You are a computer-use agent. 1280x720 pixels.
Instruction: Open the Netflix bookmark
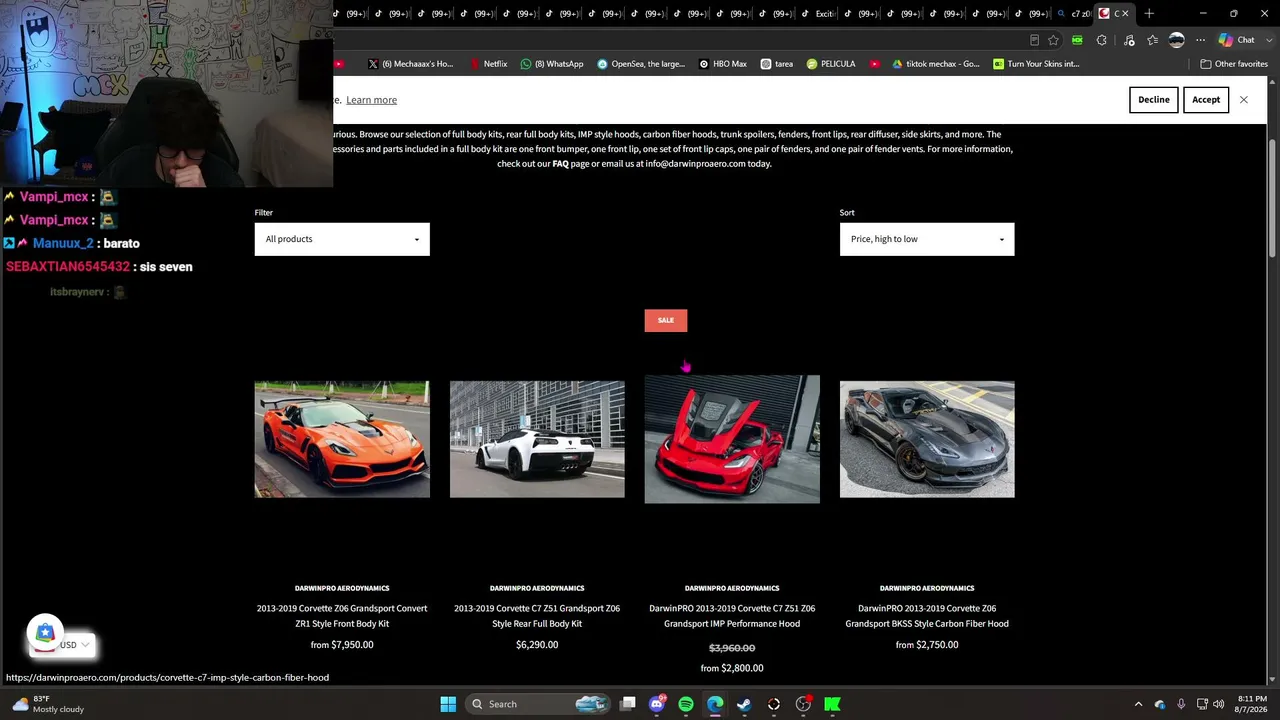pyautogui.click(x=488, y=64)
